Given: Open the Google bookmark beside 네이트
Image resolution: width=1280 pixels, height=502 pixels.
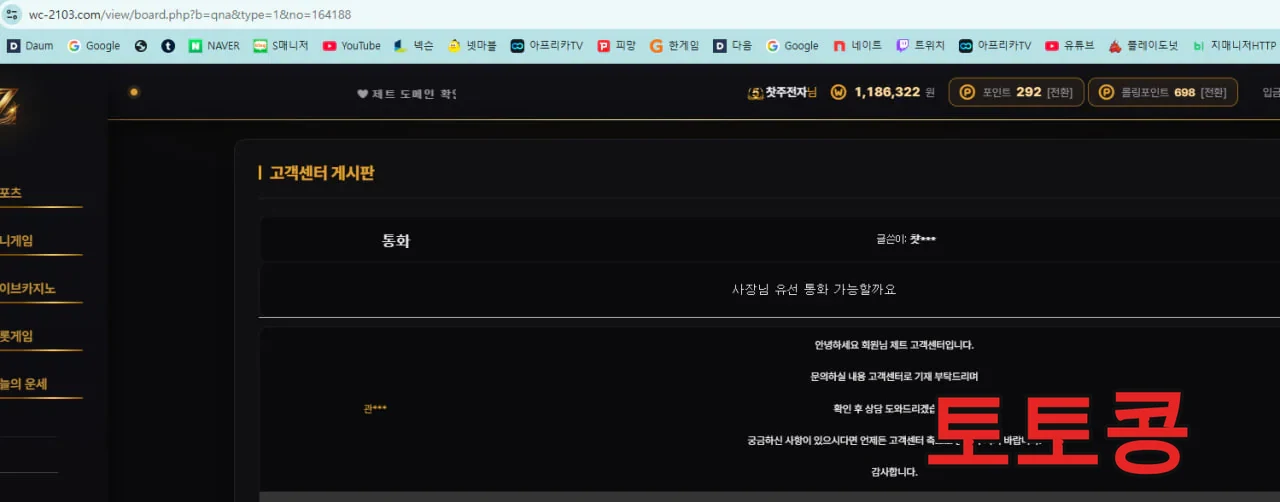Looking at the screenshot, I should pos(792,45).
